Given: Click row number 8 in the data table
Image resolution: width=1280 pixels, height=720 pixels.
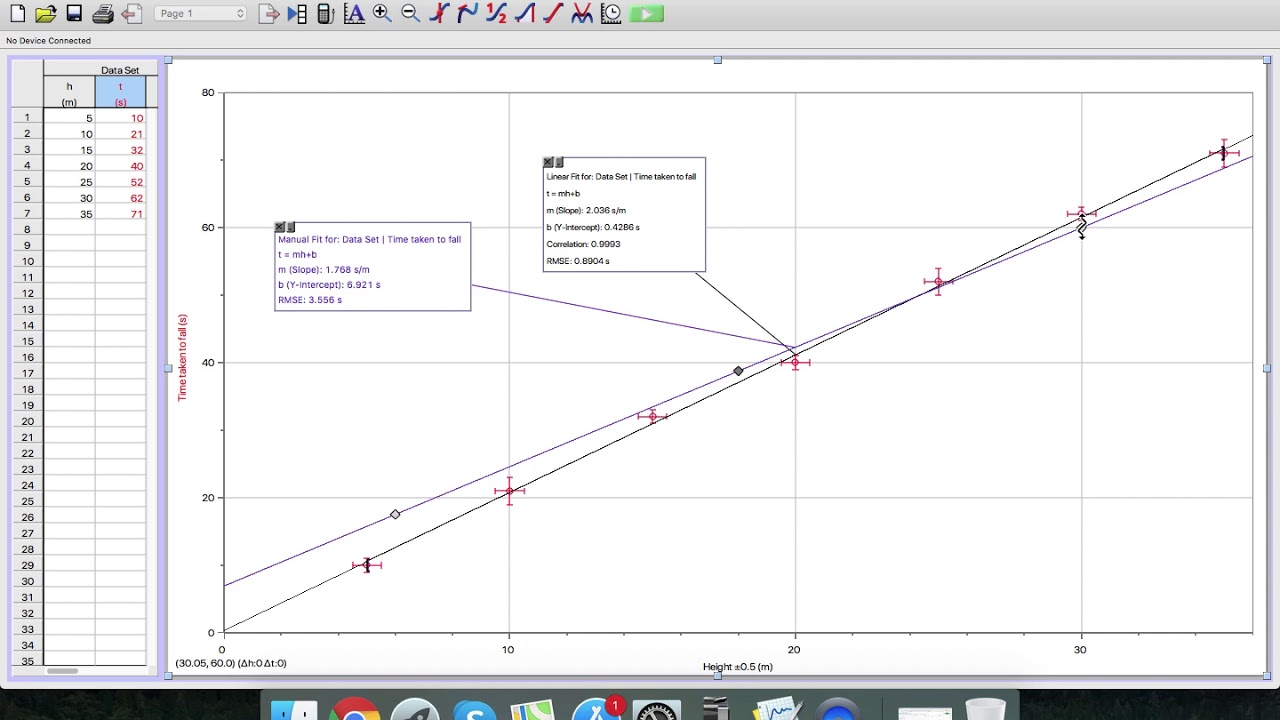Looking at the screenshot, I should (x=27, y=230).
